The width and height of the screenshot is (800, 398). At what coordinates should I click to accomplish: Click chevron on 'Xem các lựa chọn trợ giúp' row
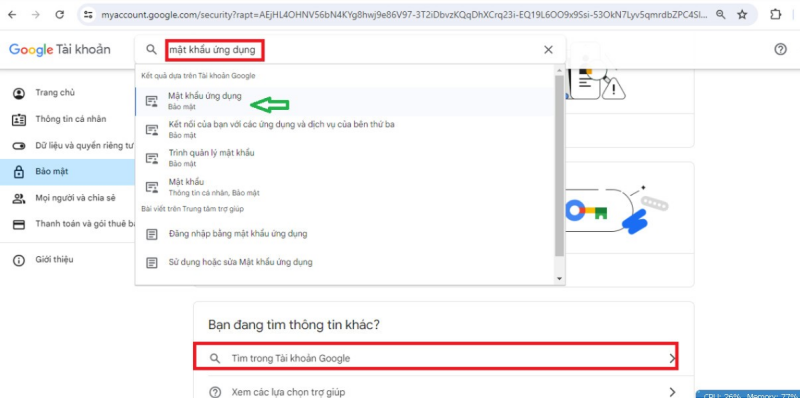[672, 392]
